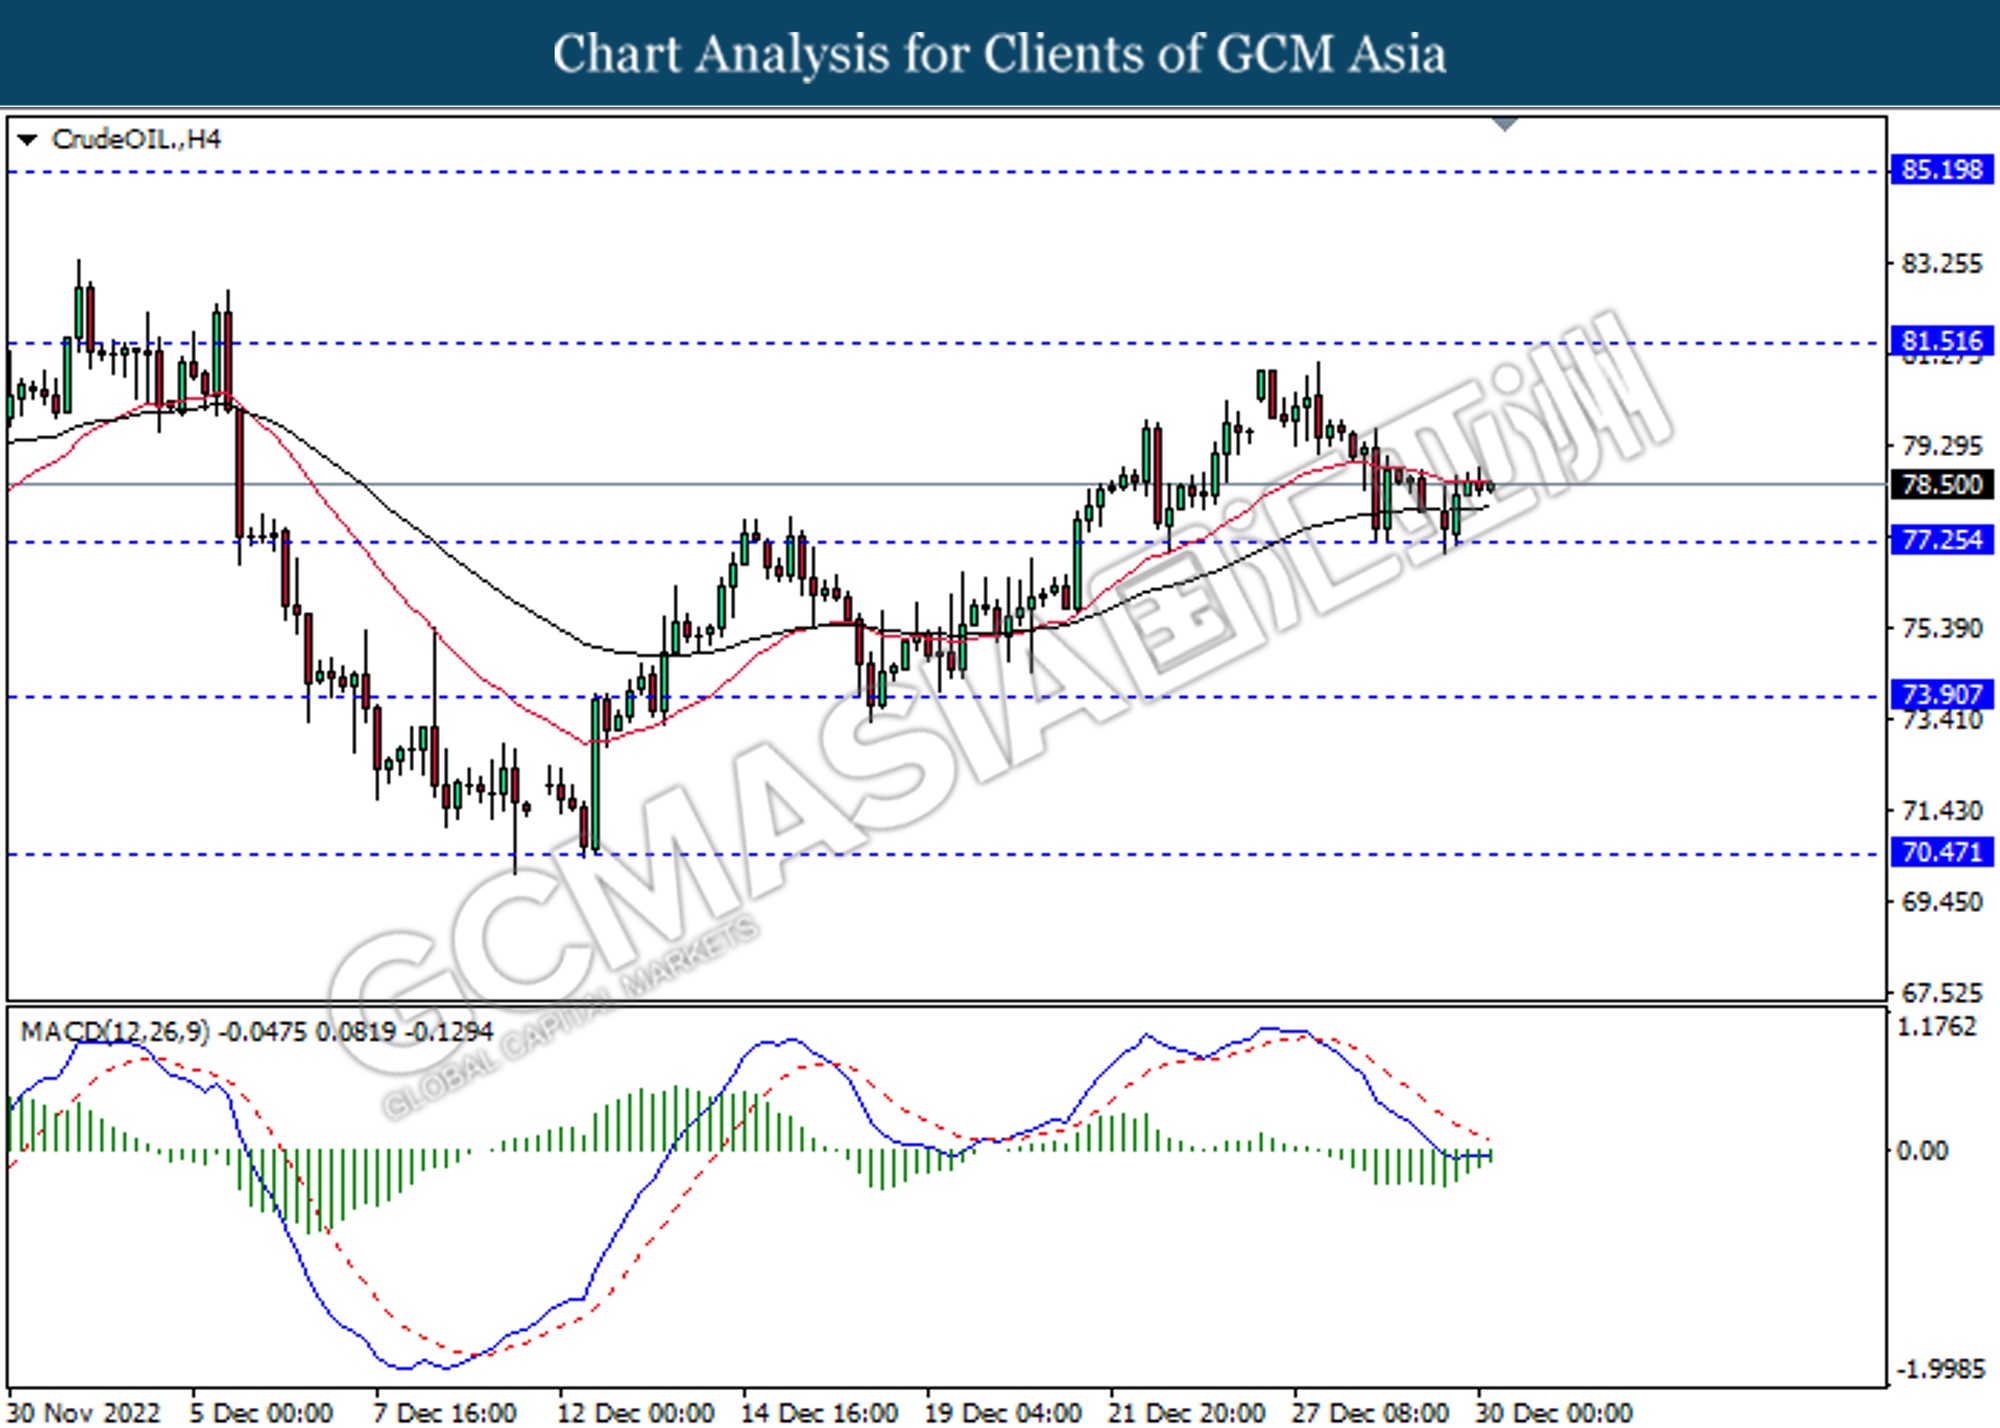
Task: Click the 67.525 price axis value
Action: click(1941, 993)
